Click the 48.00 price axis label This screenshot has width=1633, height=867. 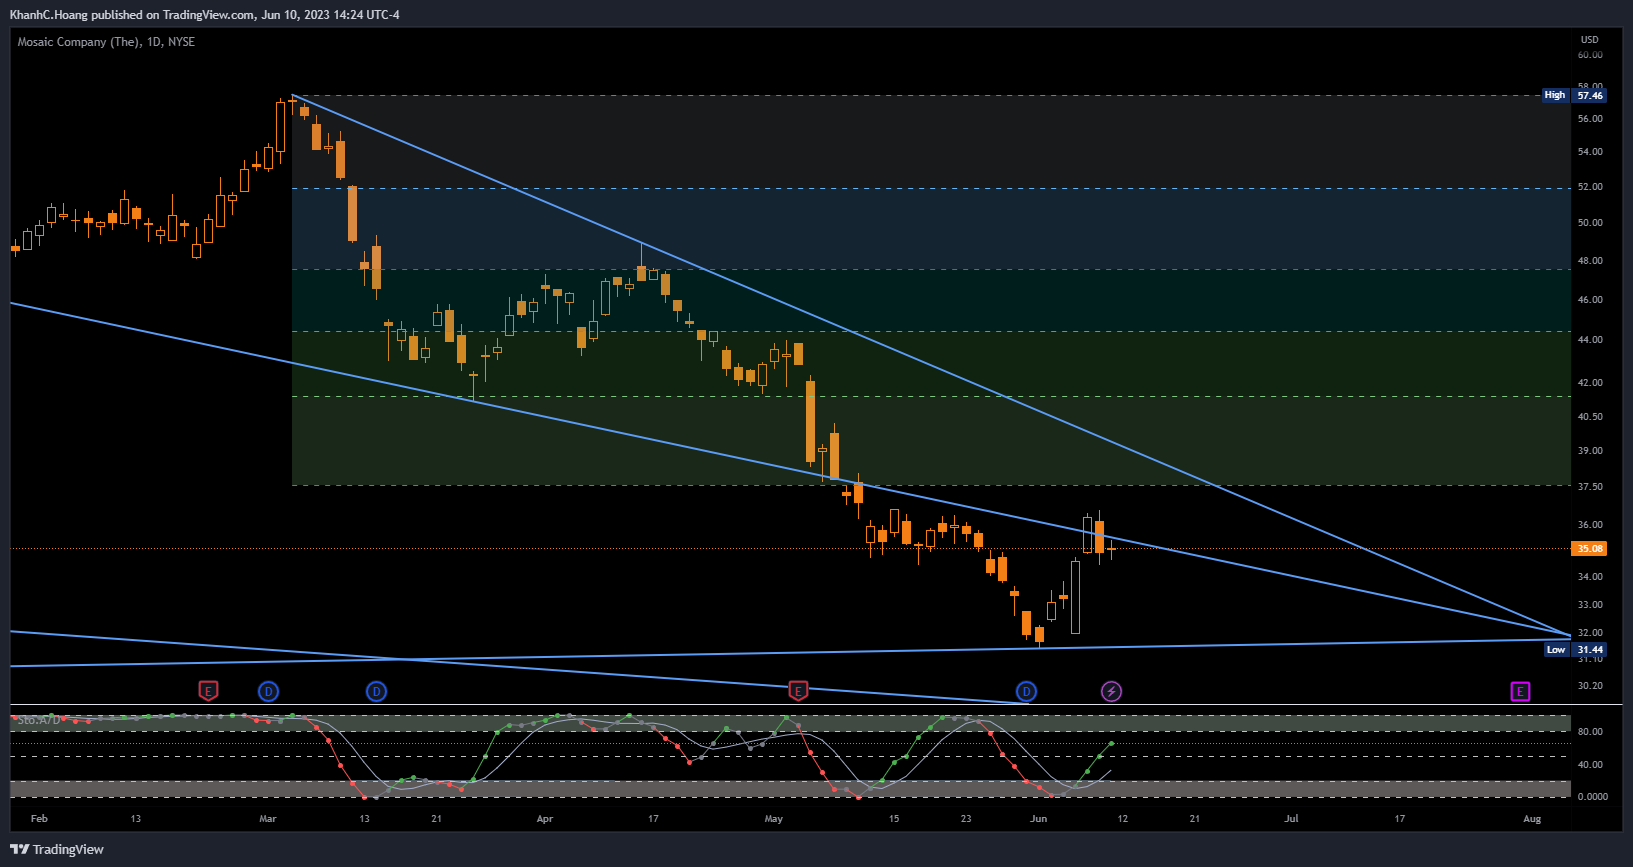(1590, 260)
